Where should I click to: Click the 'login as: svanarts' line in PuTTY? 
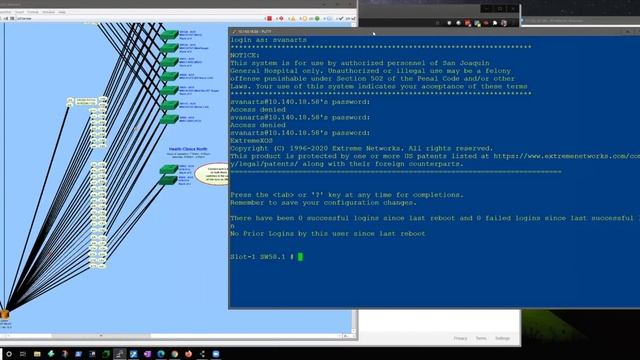[268, 40]
